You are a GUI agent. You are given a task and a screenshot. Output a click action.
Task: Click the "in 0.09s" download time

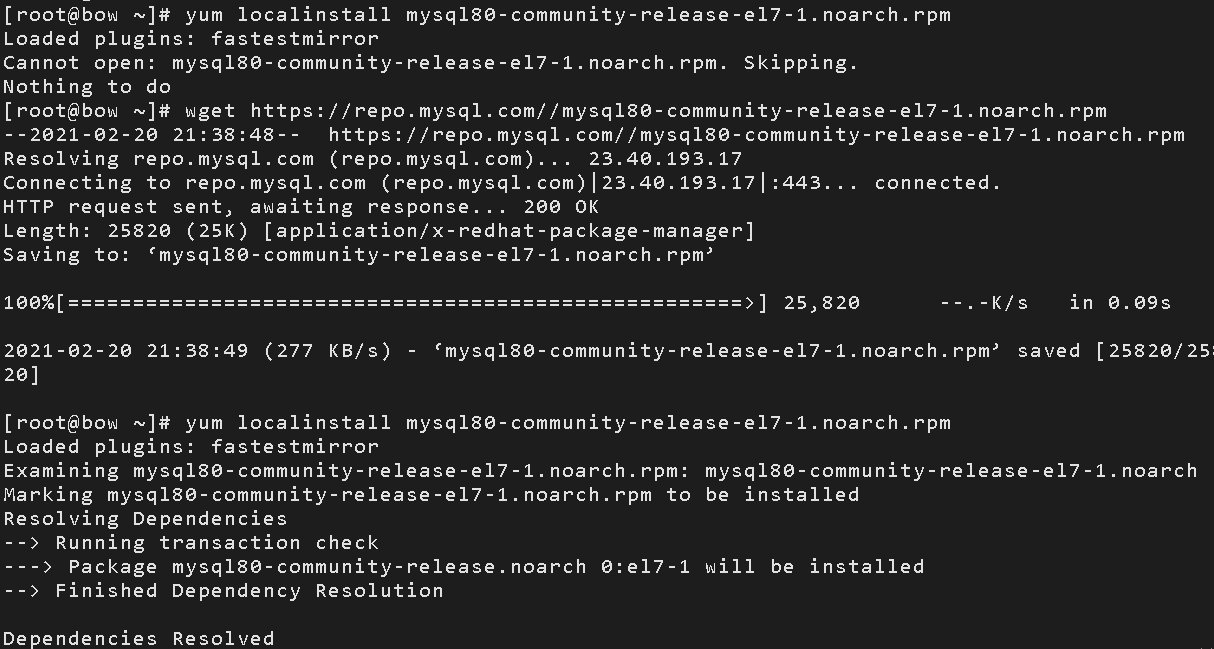coord(1119,303)
